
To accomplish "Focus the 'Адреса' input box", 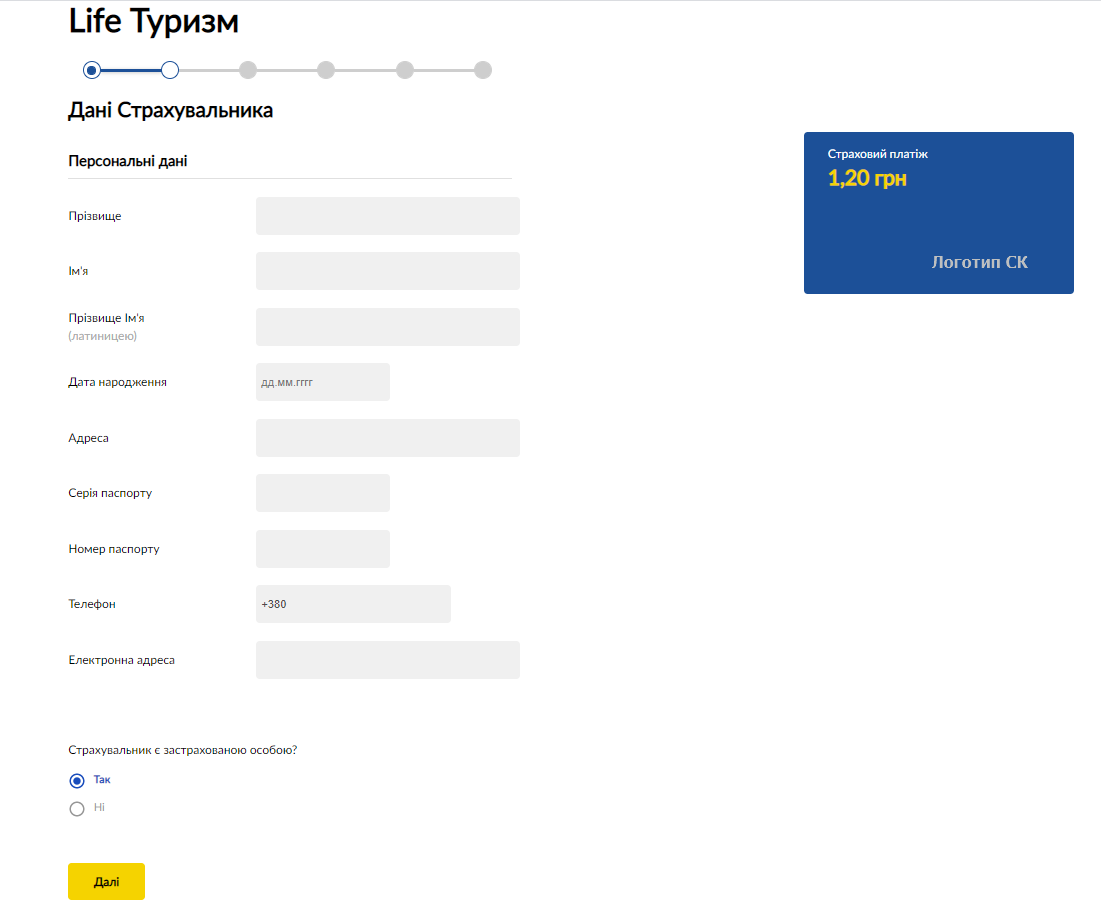I will coord(387,438).
